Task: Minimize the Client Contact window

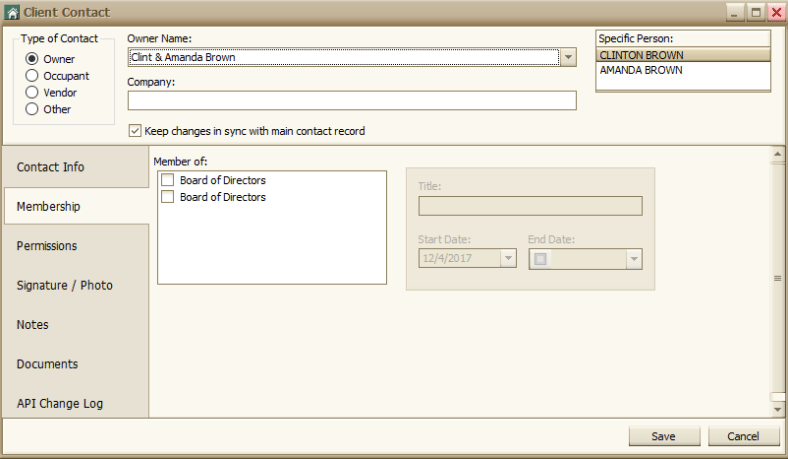Action: point(735,13)
